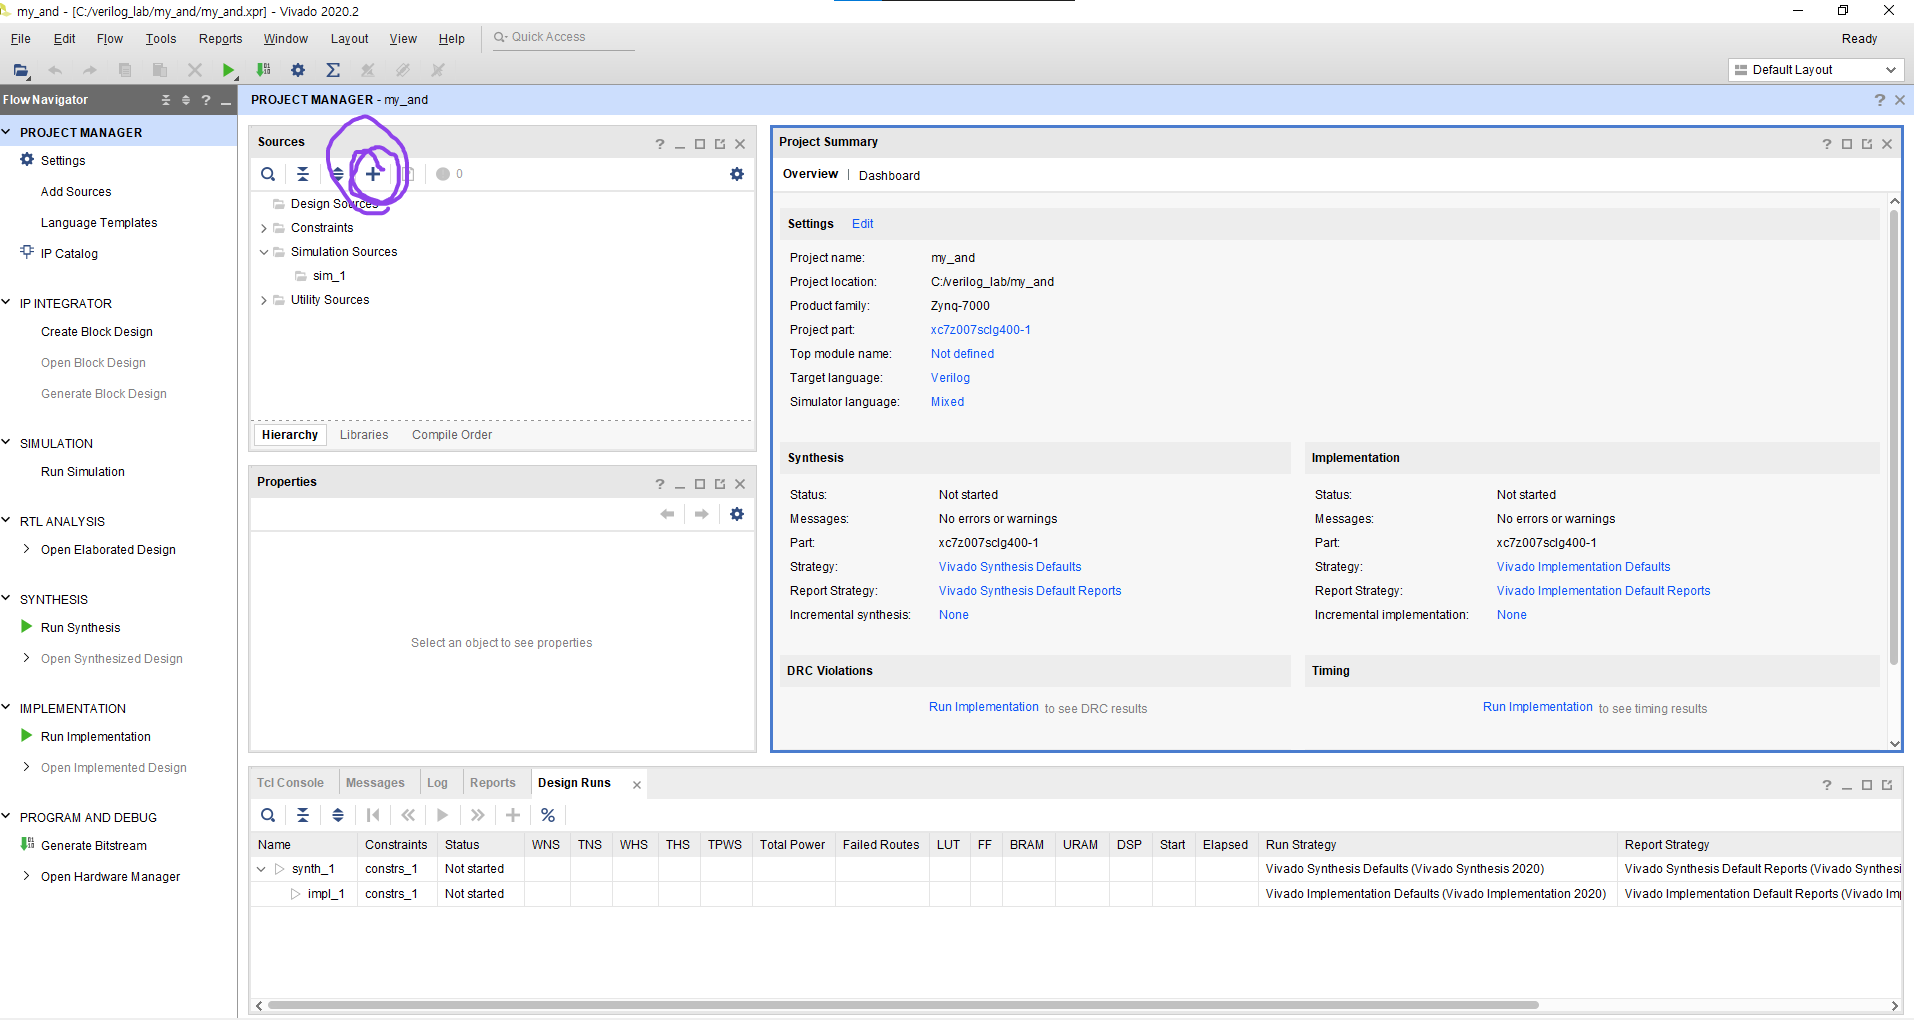The height and width of the screenshot is (1020, 1914).
Task: Open IP Catalog in Flow Navigator
Action: [x=69, y=254]
